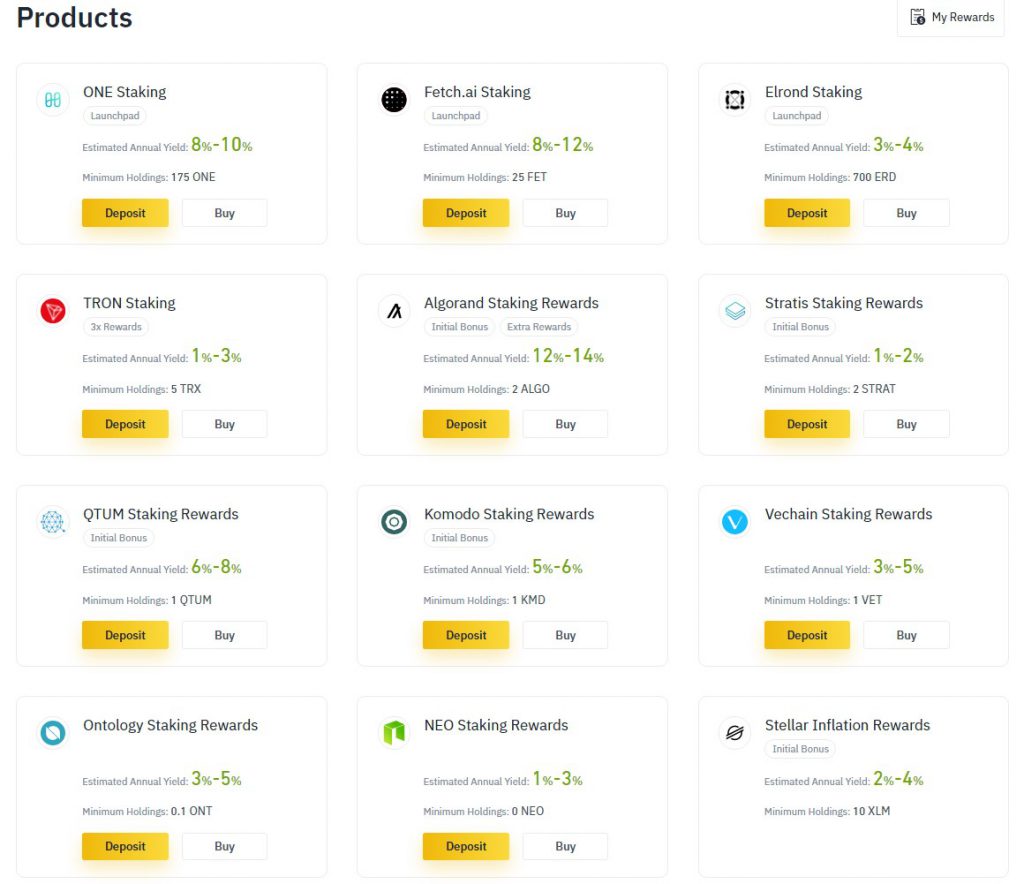Click the Stratis layered logo icon
The width and height of the screenshot is (1024, 884).
pyautogui.click(x=735, y=311)
